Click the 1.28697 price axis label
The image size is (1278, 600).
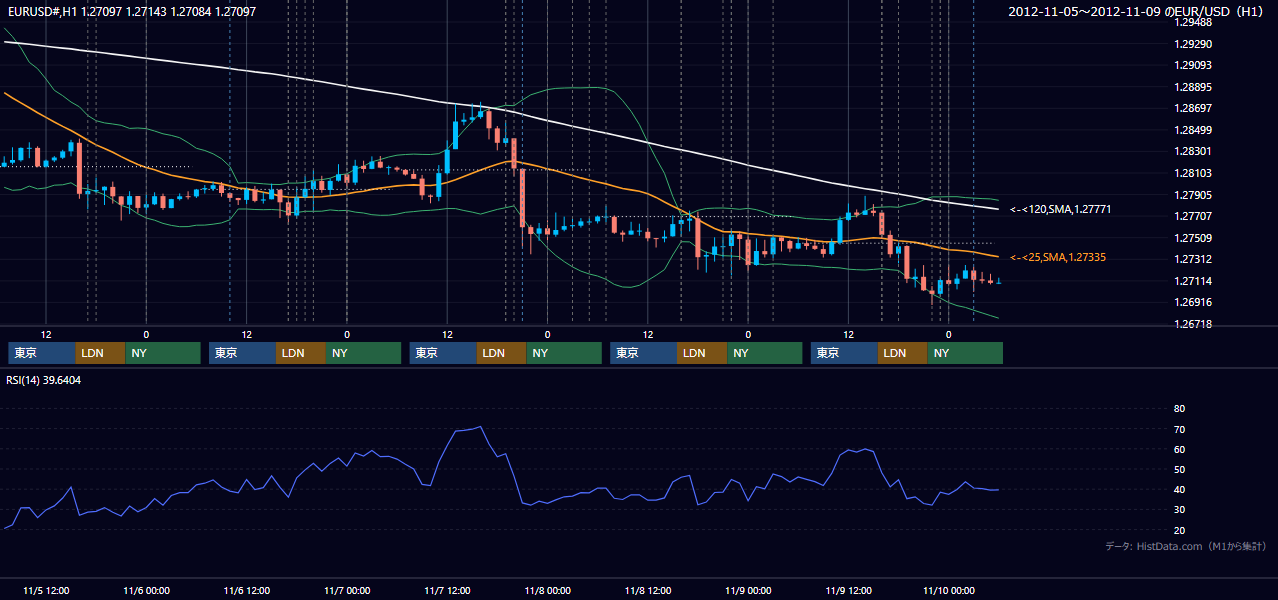(x=1192, y=108)
